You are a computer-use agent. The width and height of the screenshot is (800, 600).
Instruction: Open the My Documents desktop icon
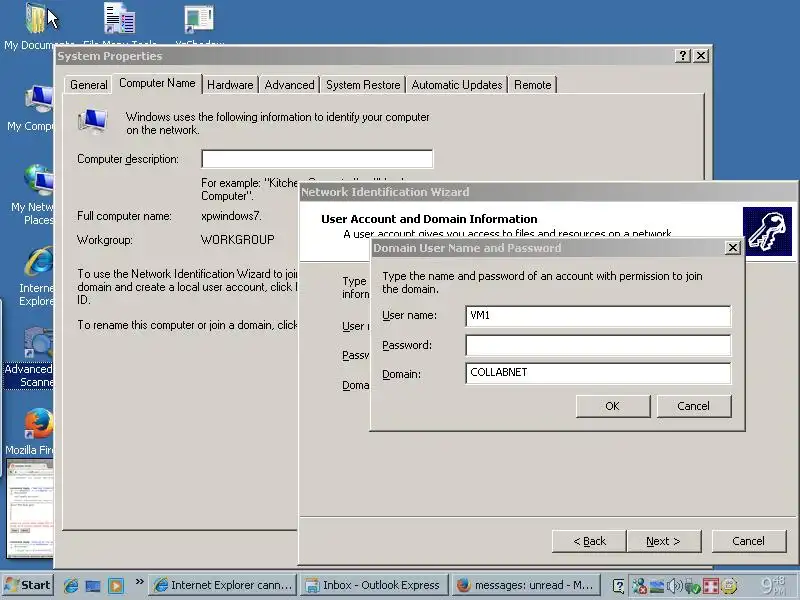pyautogui.click(x=36, y=19)
